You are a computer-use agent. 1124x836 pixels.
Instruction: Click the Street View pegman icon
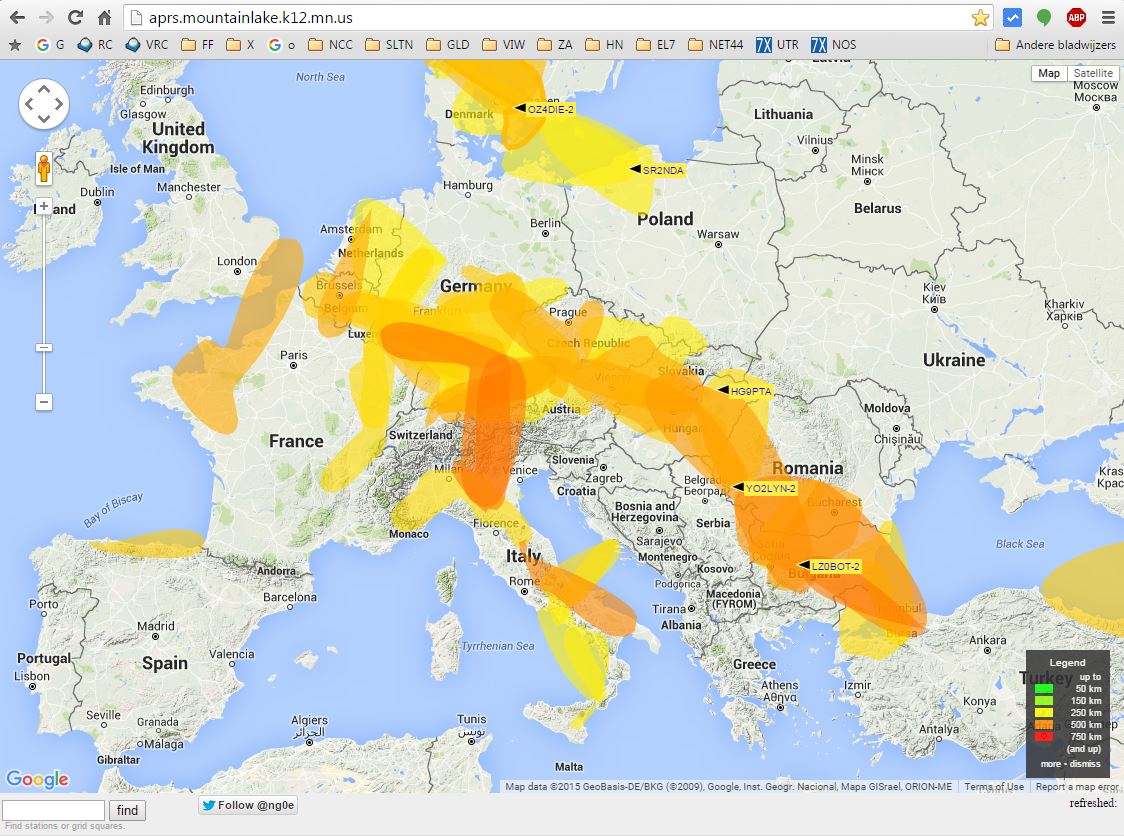point(44,169)
